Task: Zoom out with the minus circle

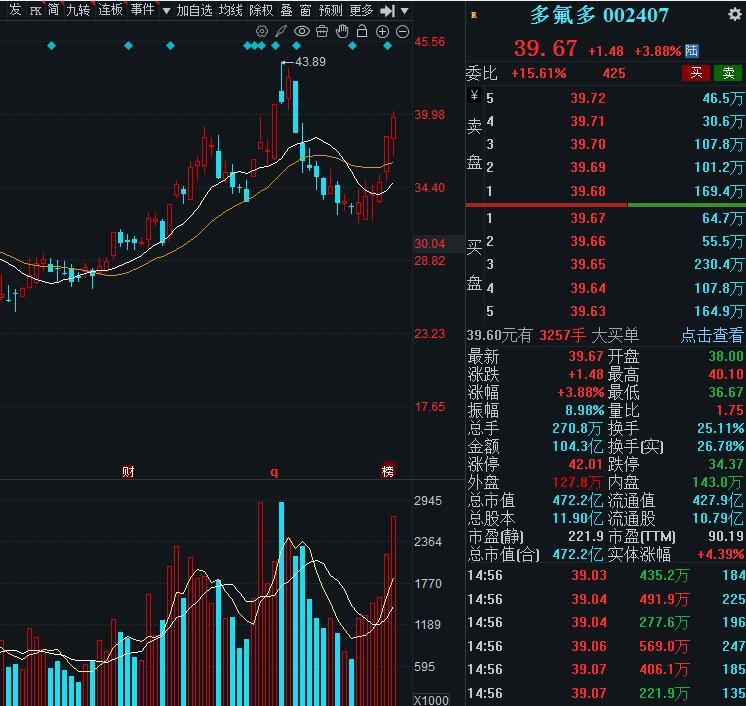Action: (402, 32)
